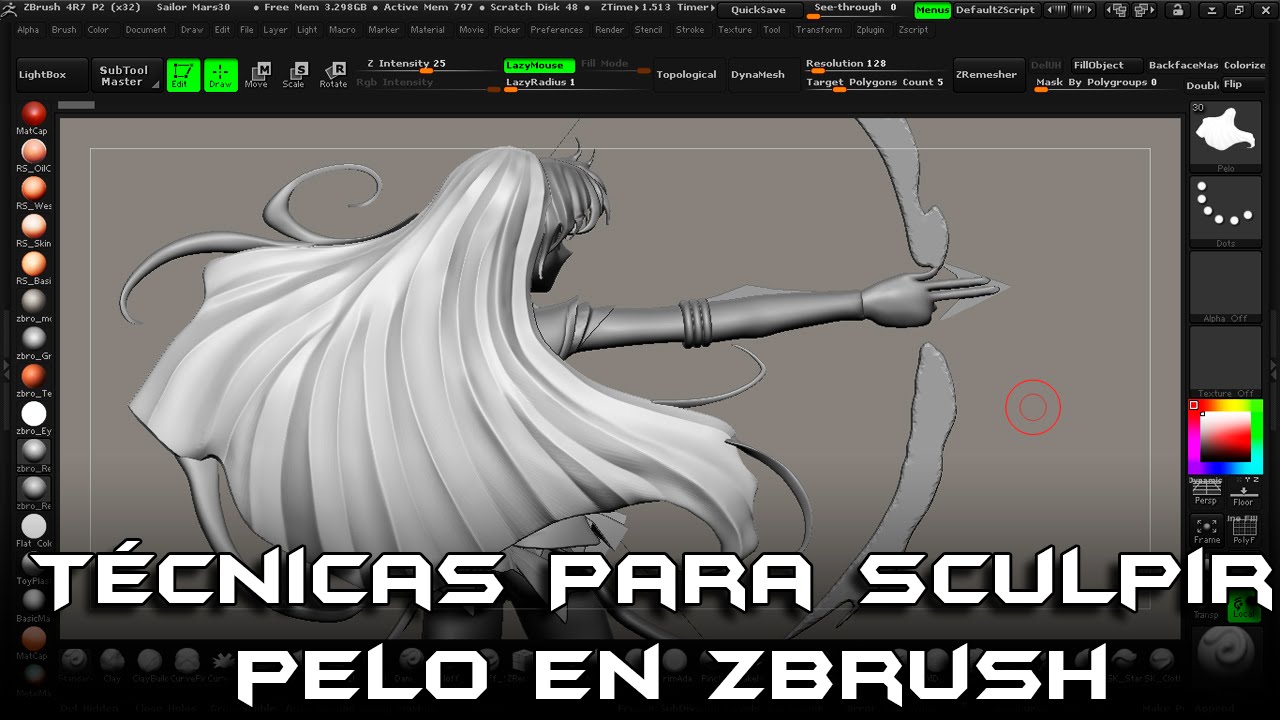The height and width of the screenshot is (720, 1280).
Task: Select the zbro_mo gray material
Action: pos(34,301)
